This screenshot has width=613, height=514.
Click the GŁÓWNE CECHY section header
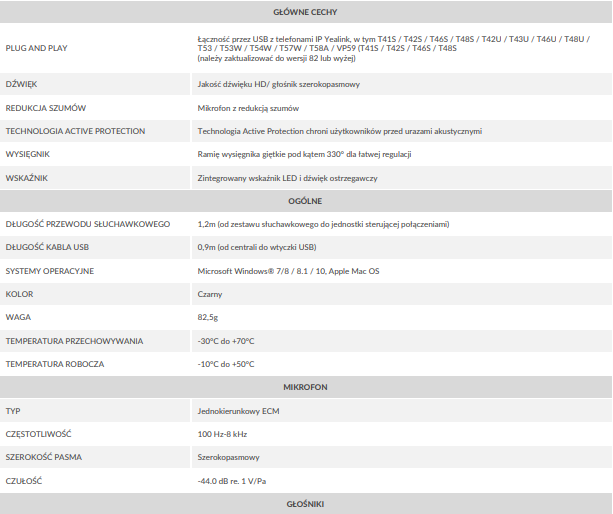tap(305, 12)
